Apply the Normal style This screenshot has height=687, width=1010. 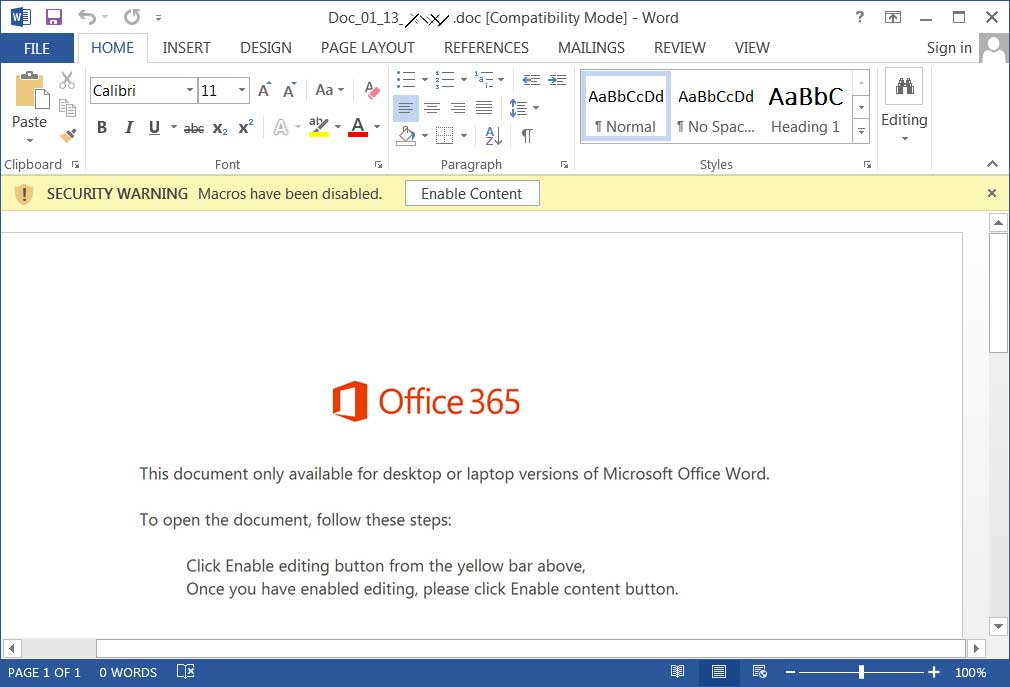(x=625, y=108)
